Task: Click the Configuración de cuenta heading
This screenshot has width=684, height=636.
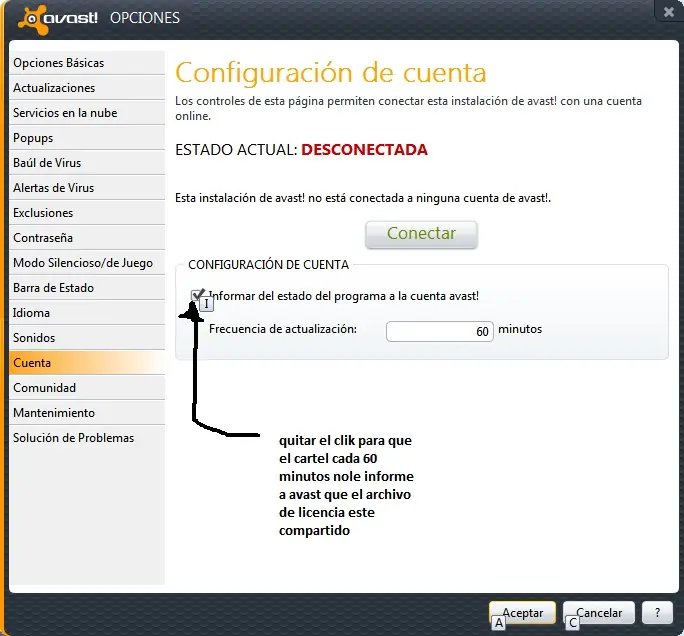Action: point(331,73)
